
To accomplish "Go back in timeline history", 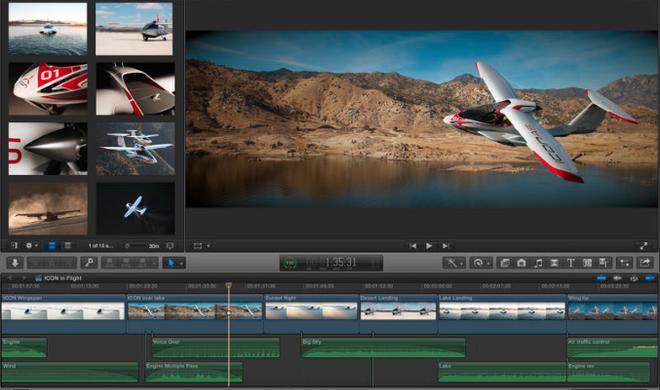I will [10, 278].
